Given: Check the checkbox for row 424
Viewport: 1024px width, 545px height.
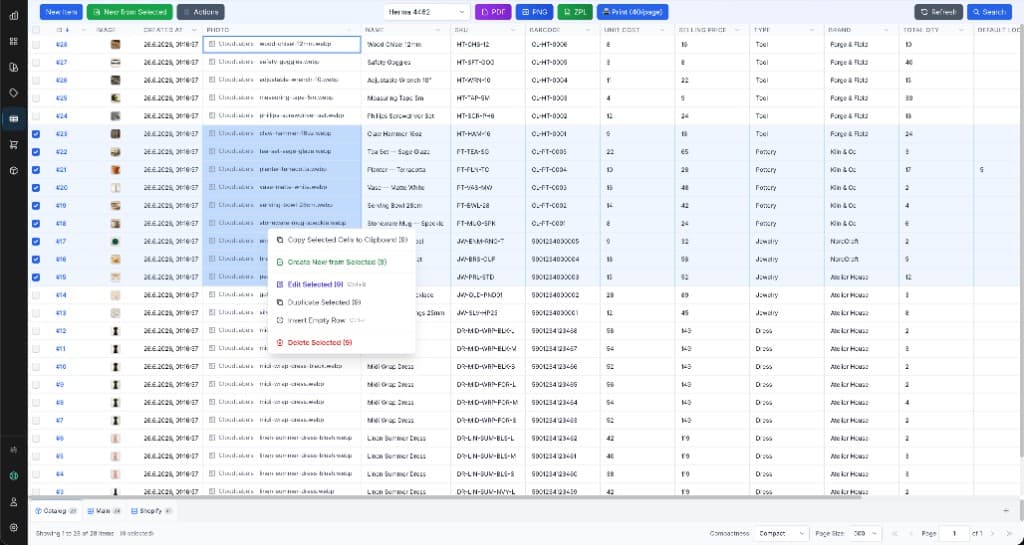Looking at the screenshot, I should [36, 116].
